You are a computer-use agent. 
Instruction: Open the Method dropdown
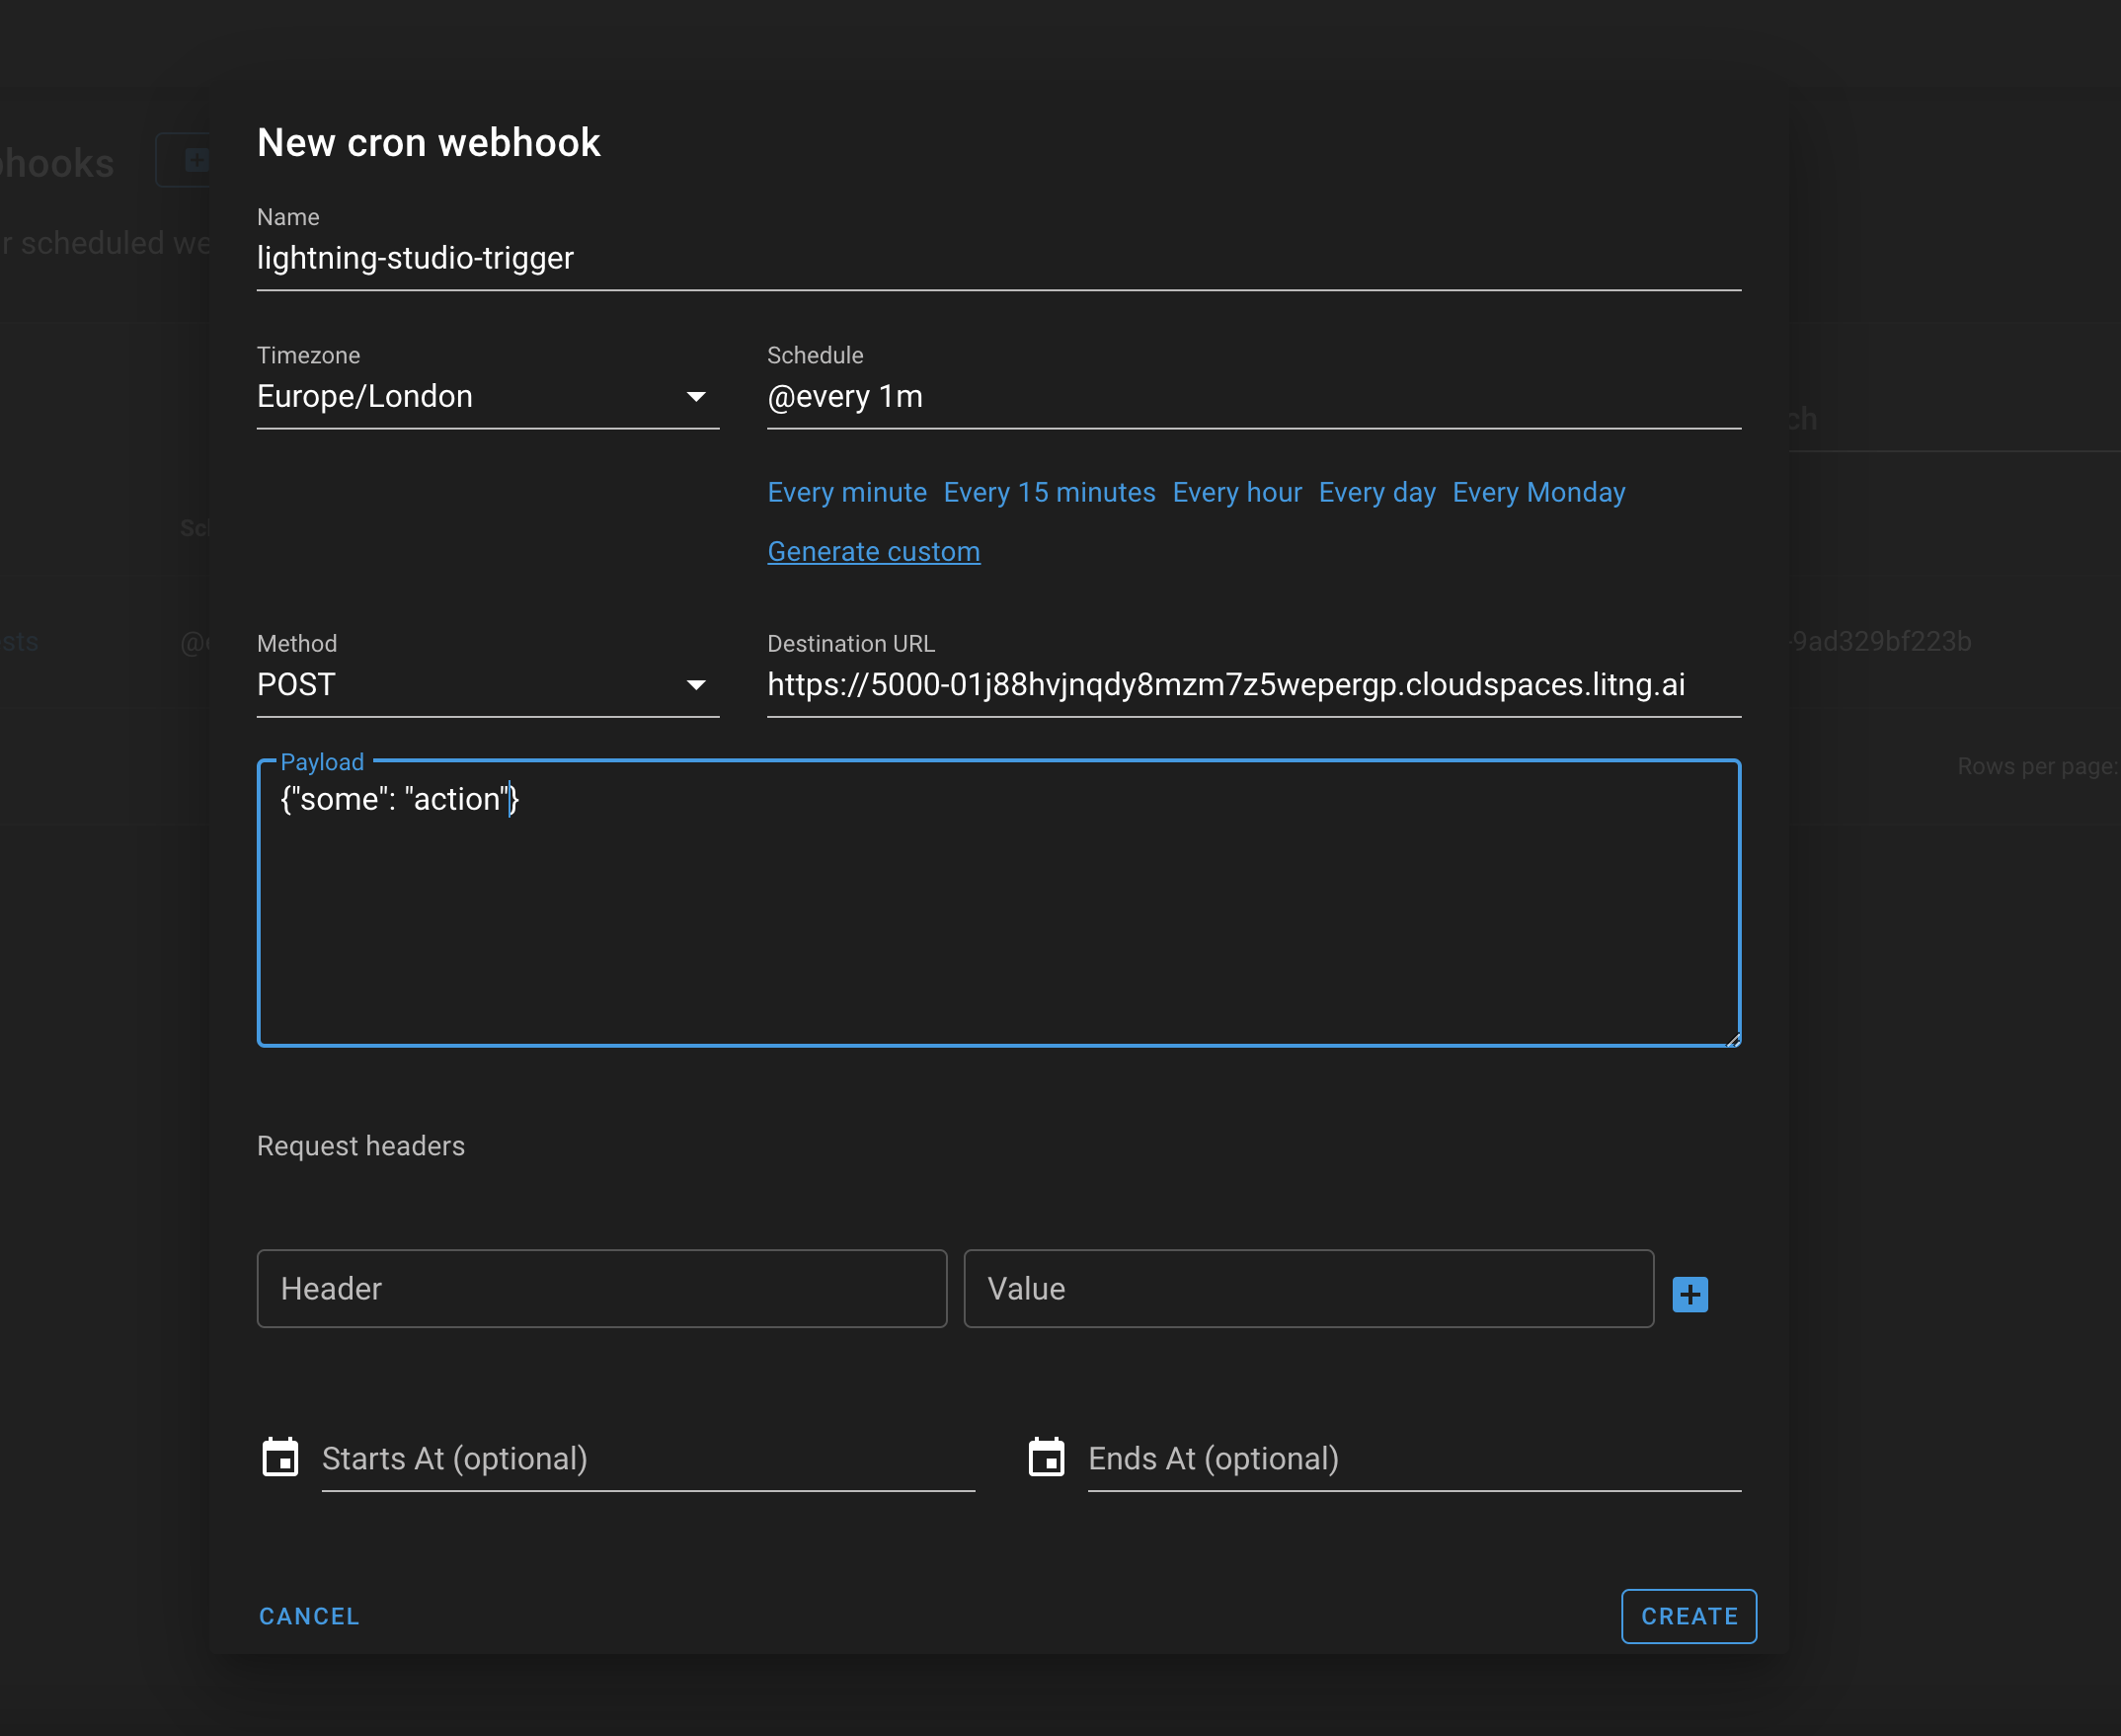click(450, 685)
